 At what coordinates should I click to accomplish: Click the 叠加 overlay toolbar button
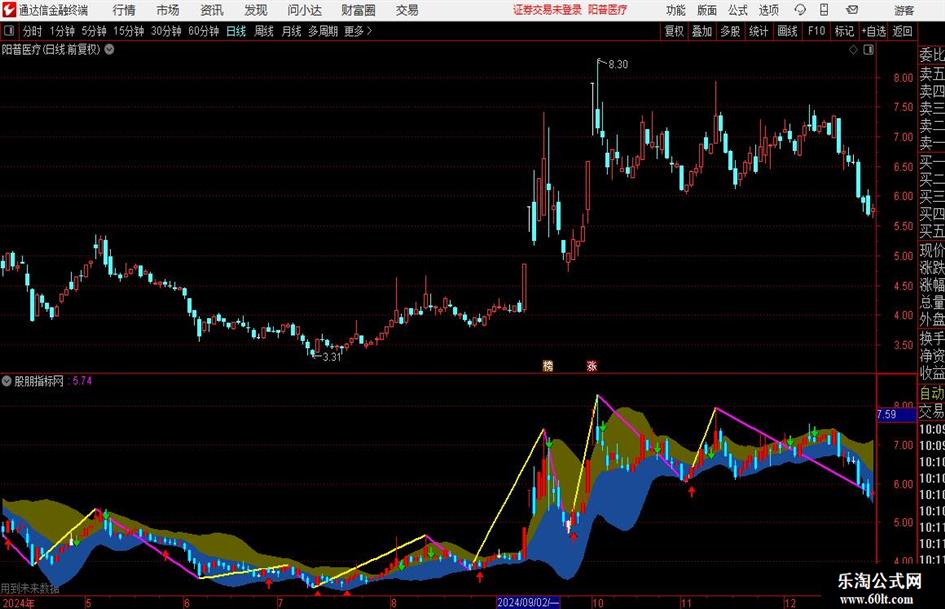coord(702,31)
